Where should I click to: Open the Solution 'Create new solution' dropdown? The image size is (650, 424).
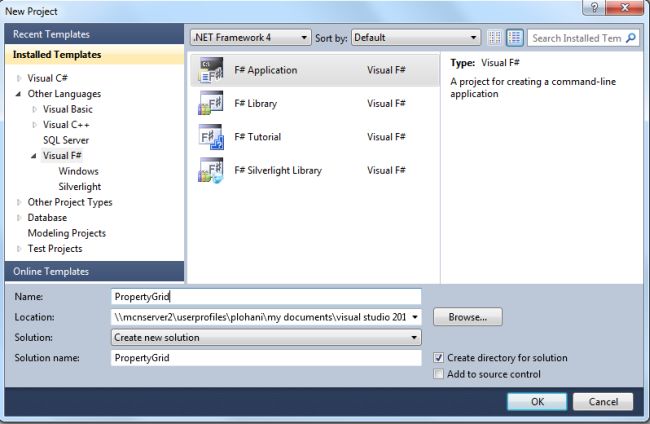click(266, 337)
